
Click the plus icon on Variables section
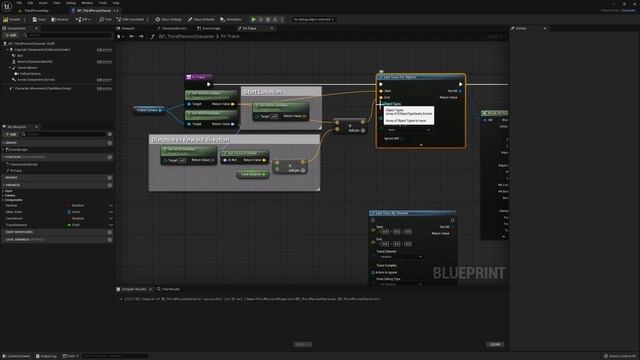(110, 185)
